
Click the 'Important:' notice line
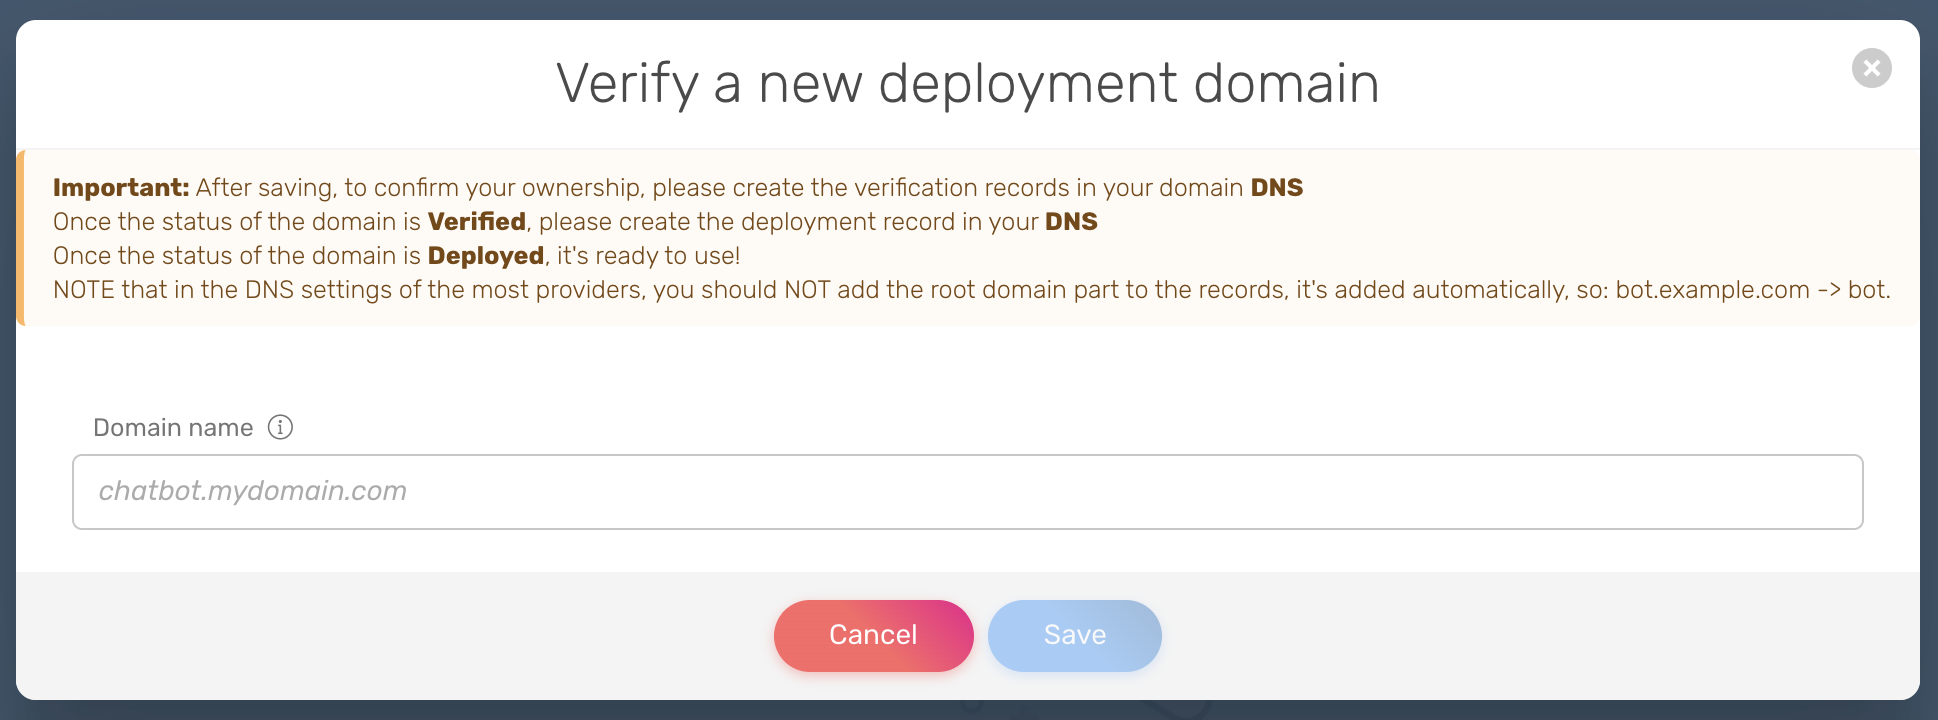click(x=678, y=188)
